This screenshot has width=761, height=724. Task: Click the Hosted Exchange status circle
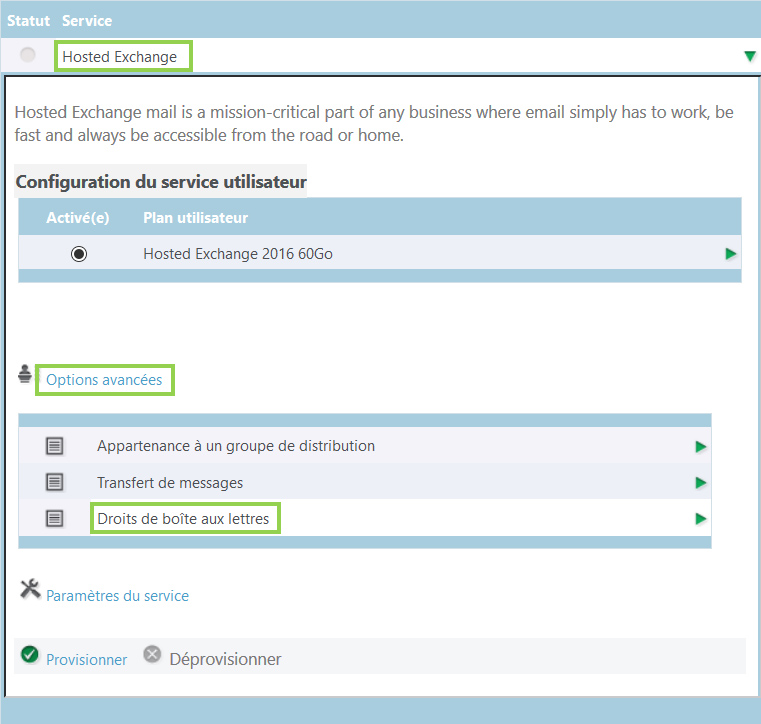coord(28,55)
